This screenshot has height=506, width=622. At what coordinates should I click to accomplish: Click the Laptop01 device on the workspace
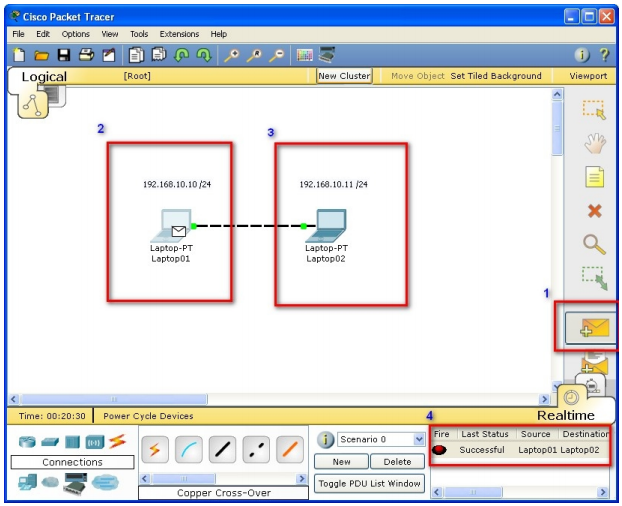click(x=171, y=227)
